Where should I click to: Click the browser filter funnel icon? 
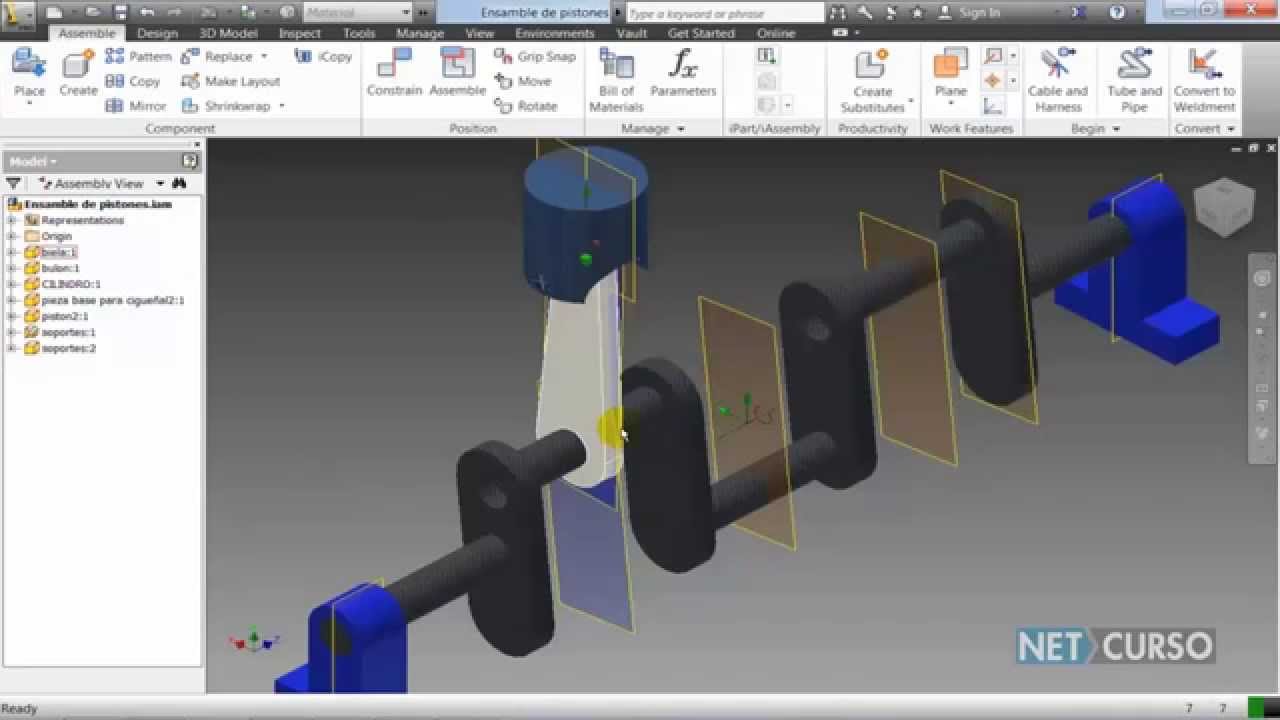click(13, 184)
